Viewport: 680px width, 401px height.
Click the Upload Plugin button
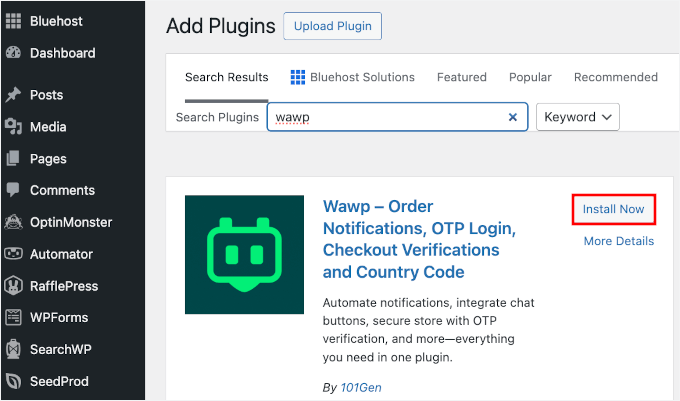pos(332,26)
